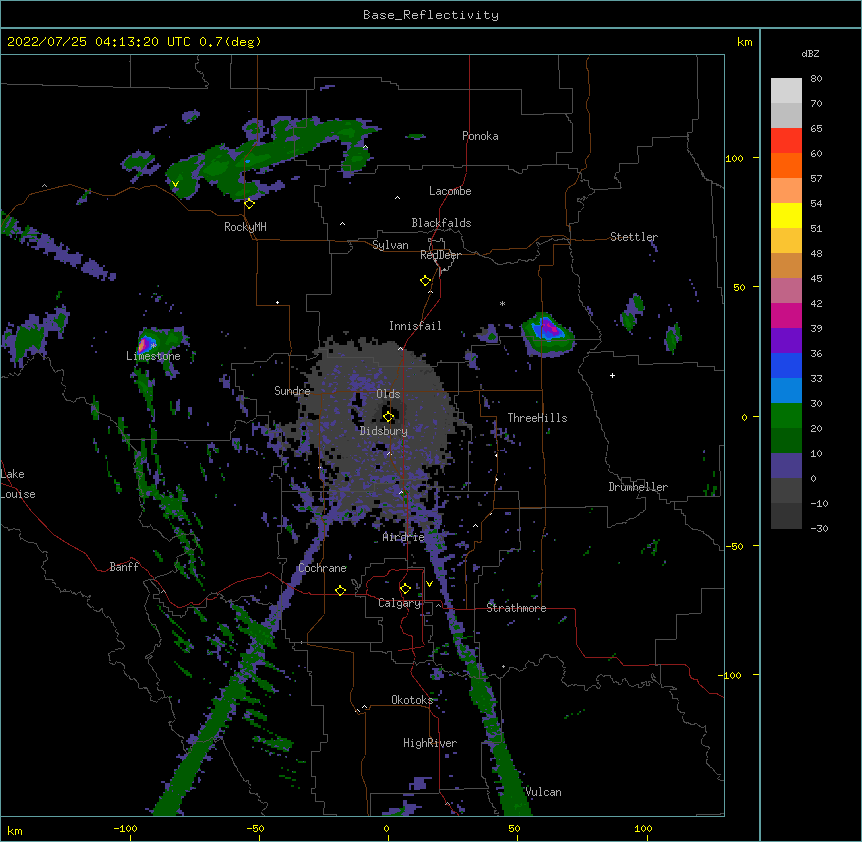Select the light gray 70-80 dBZ legend swatch

(x=786, y=91)
